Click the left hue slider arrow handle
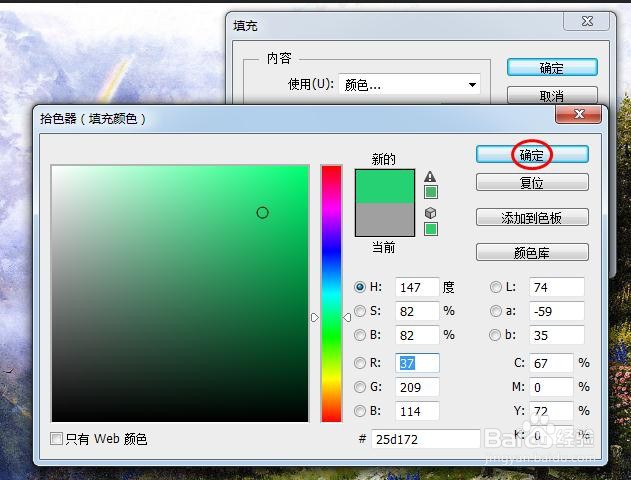This screenshot has width=631, height=480. (315, 317)
